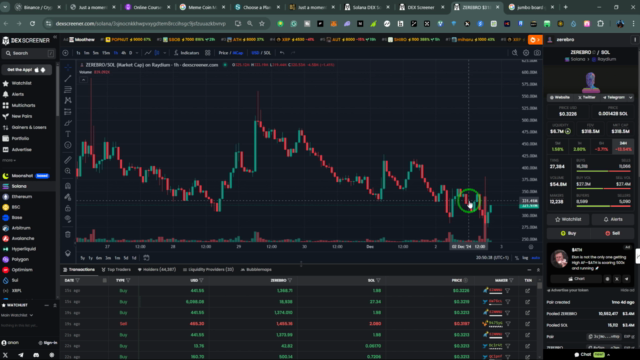
Task: Expand more items in left sidebar
Action: click(x=9, y=160)
